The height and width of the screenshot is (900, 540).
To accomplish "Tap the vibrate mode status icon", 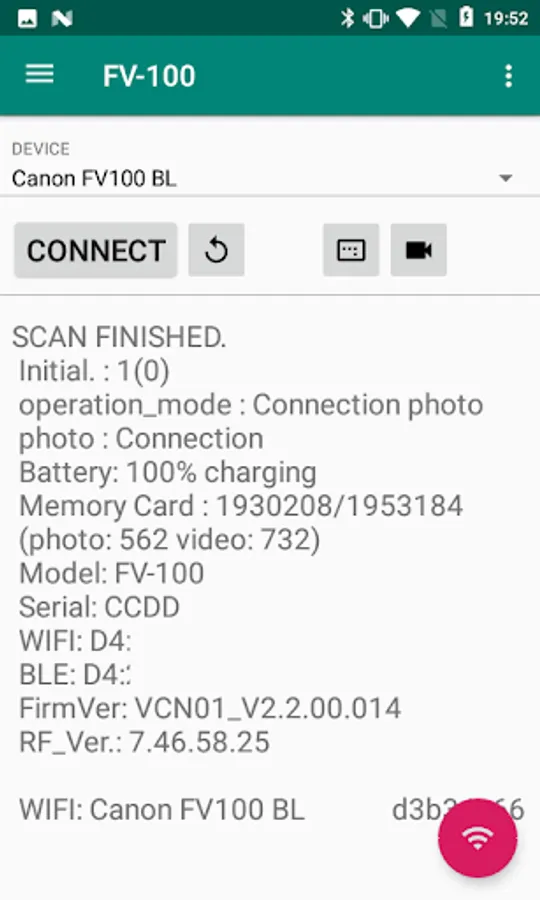I will [x=376, y=19].
